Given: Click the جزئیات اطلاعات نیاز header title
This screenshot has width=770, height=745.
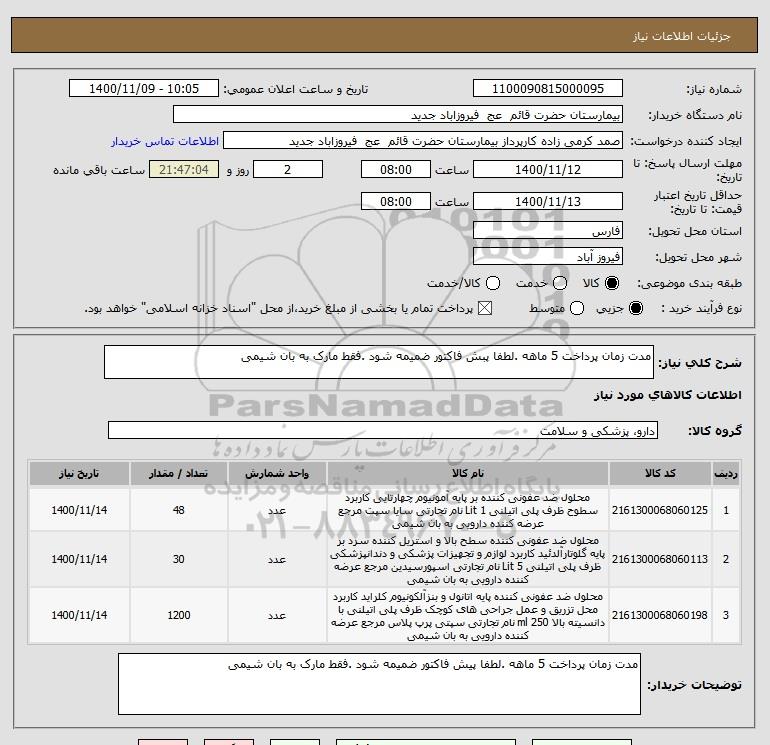Looking at the screenshot, I should click(682, 36).
